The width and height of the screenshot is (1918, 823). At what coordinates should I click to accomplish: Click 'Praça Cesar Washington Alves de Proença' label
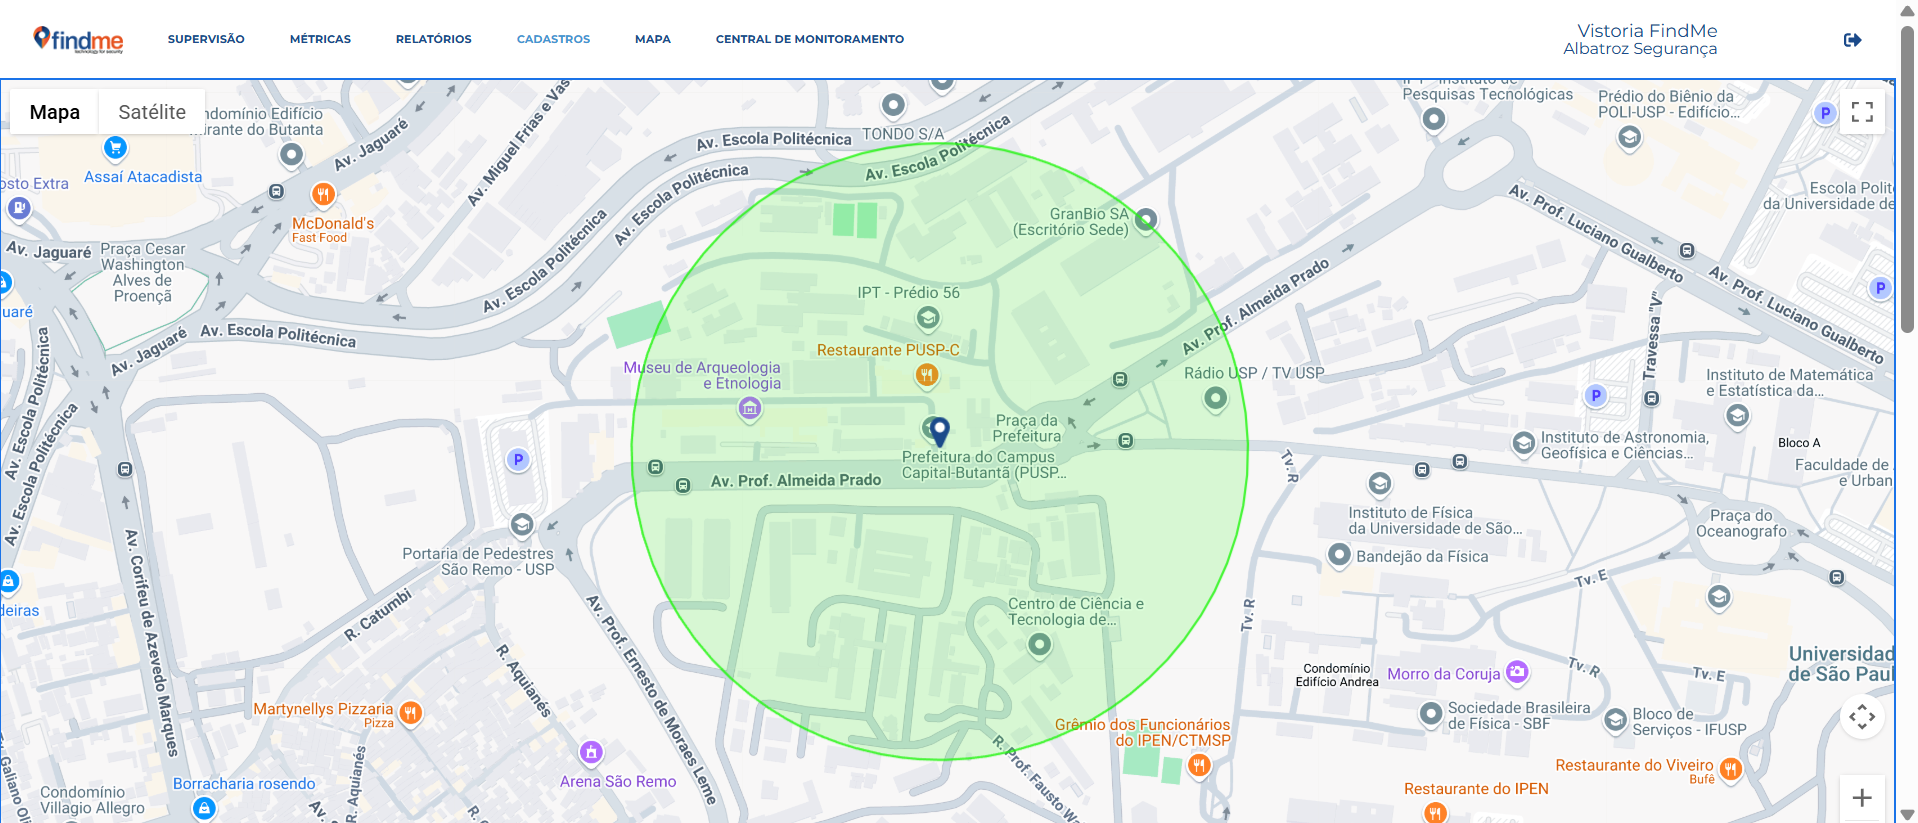(x=142, y=272)
